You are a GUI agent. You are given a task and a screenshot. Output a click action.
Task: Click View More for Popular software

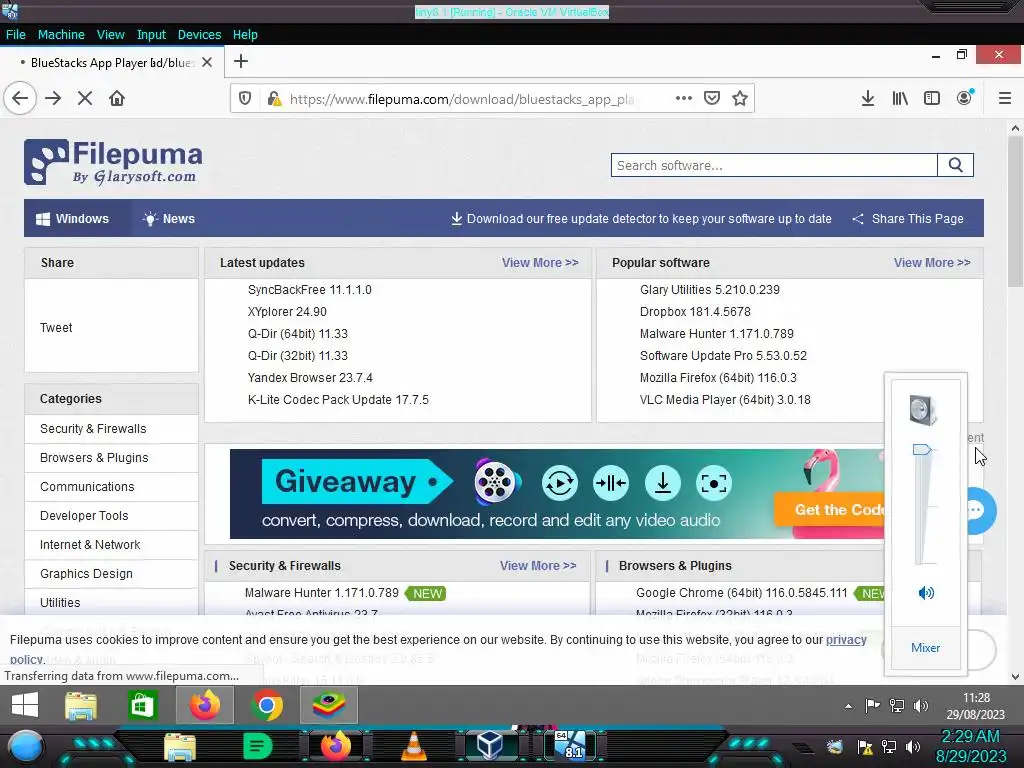pos(932,263)
